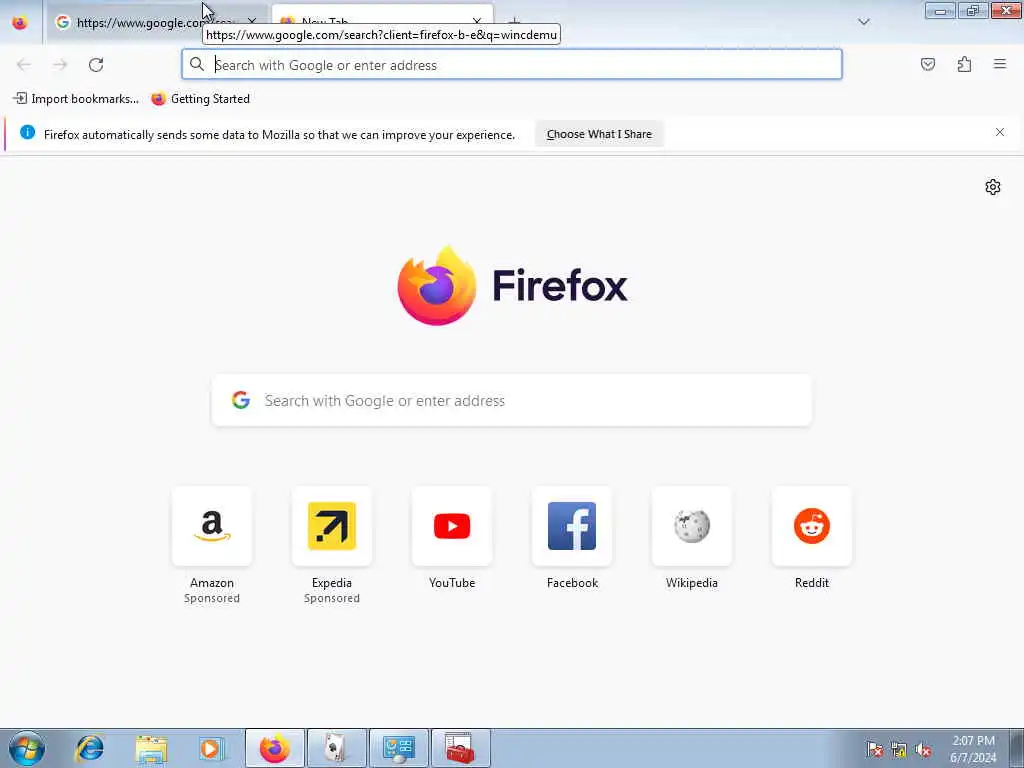Open the Firefox hamburger application menu

1000,64
